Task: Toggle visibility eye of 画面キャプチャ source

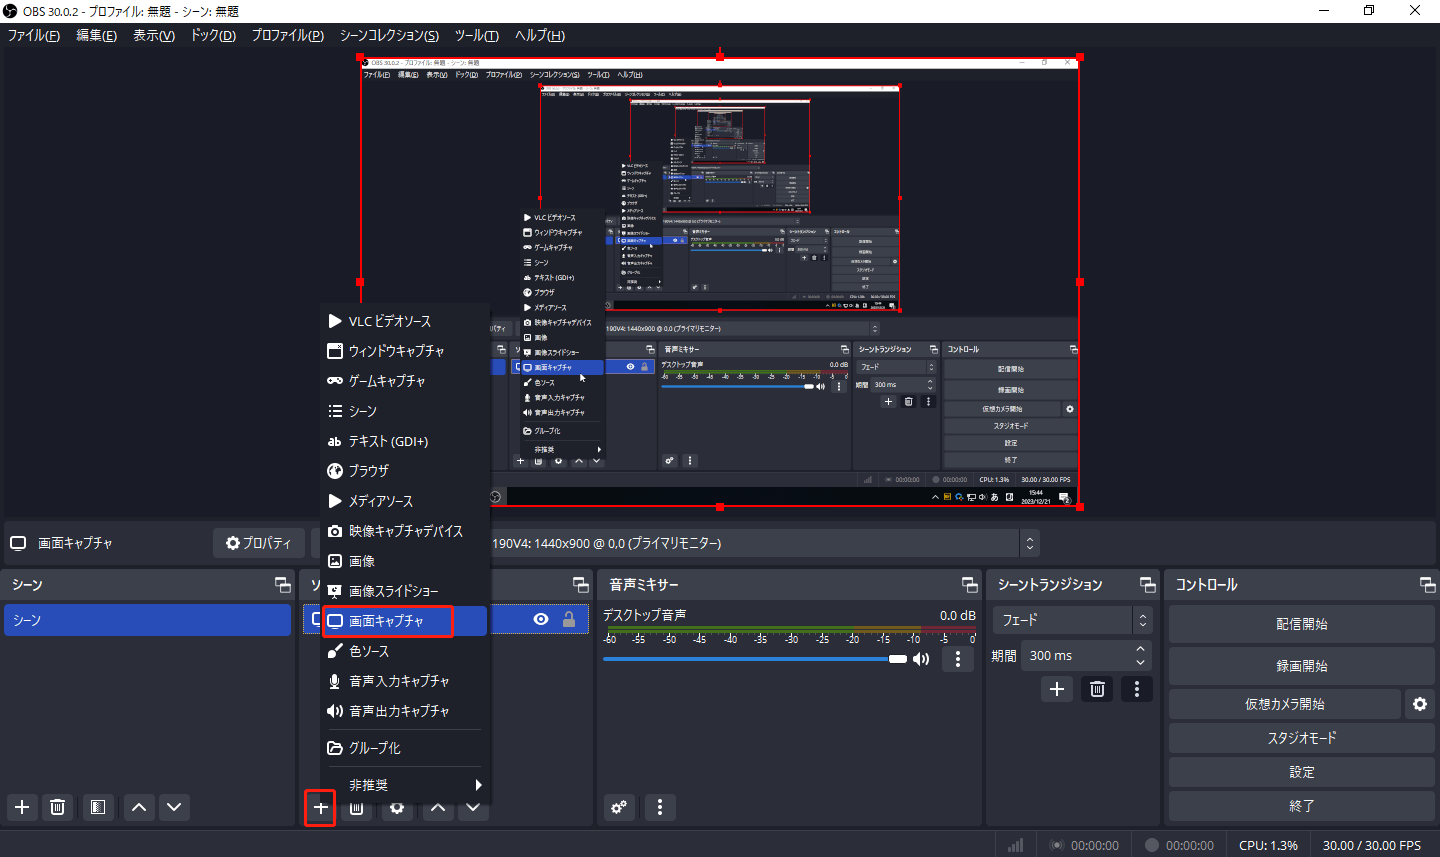Action: [x=541, y=620]
